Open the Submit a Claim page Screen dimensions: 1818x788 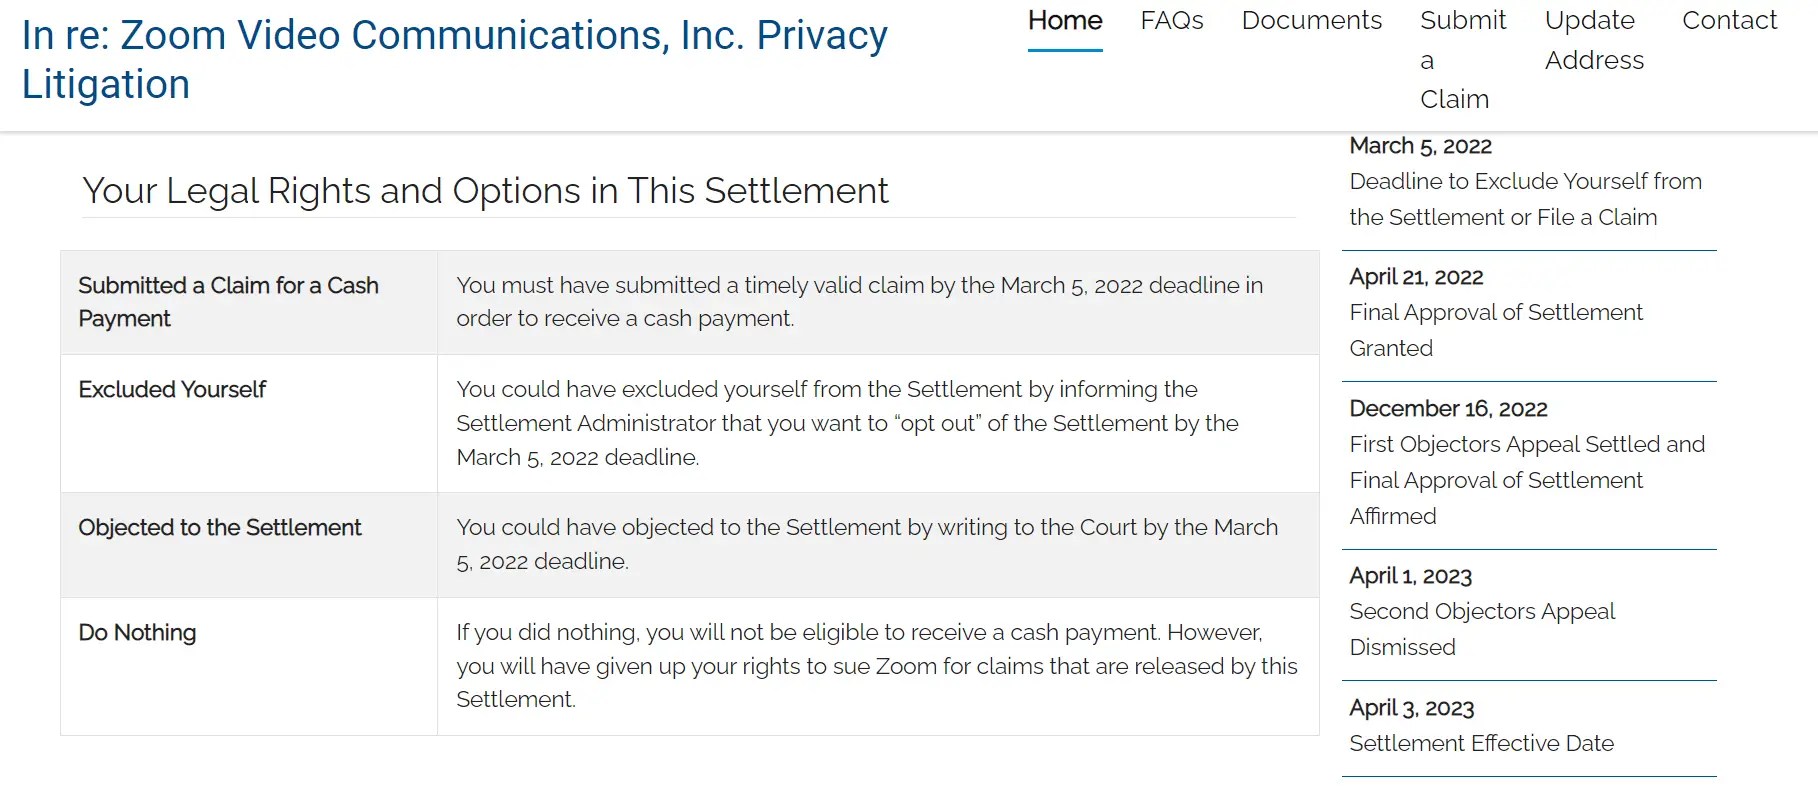coord(1461,59)
